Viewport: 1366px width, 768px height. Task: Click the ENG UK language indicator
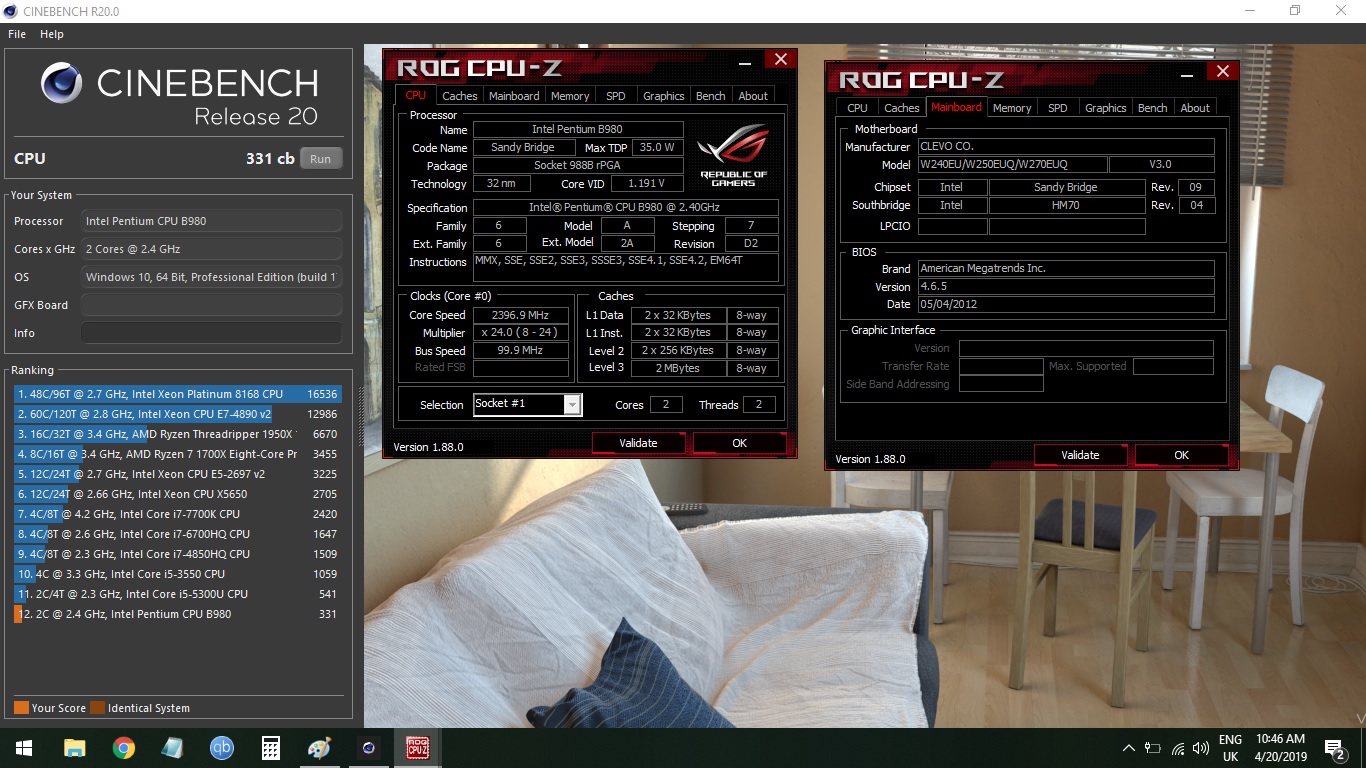1230,748
